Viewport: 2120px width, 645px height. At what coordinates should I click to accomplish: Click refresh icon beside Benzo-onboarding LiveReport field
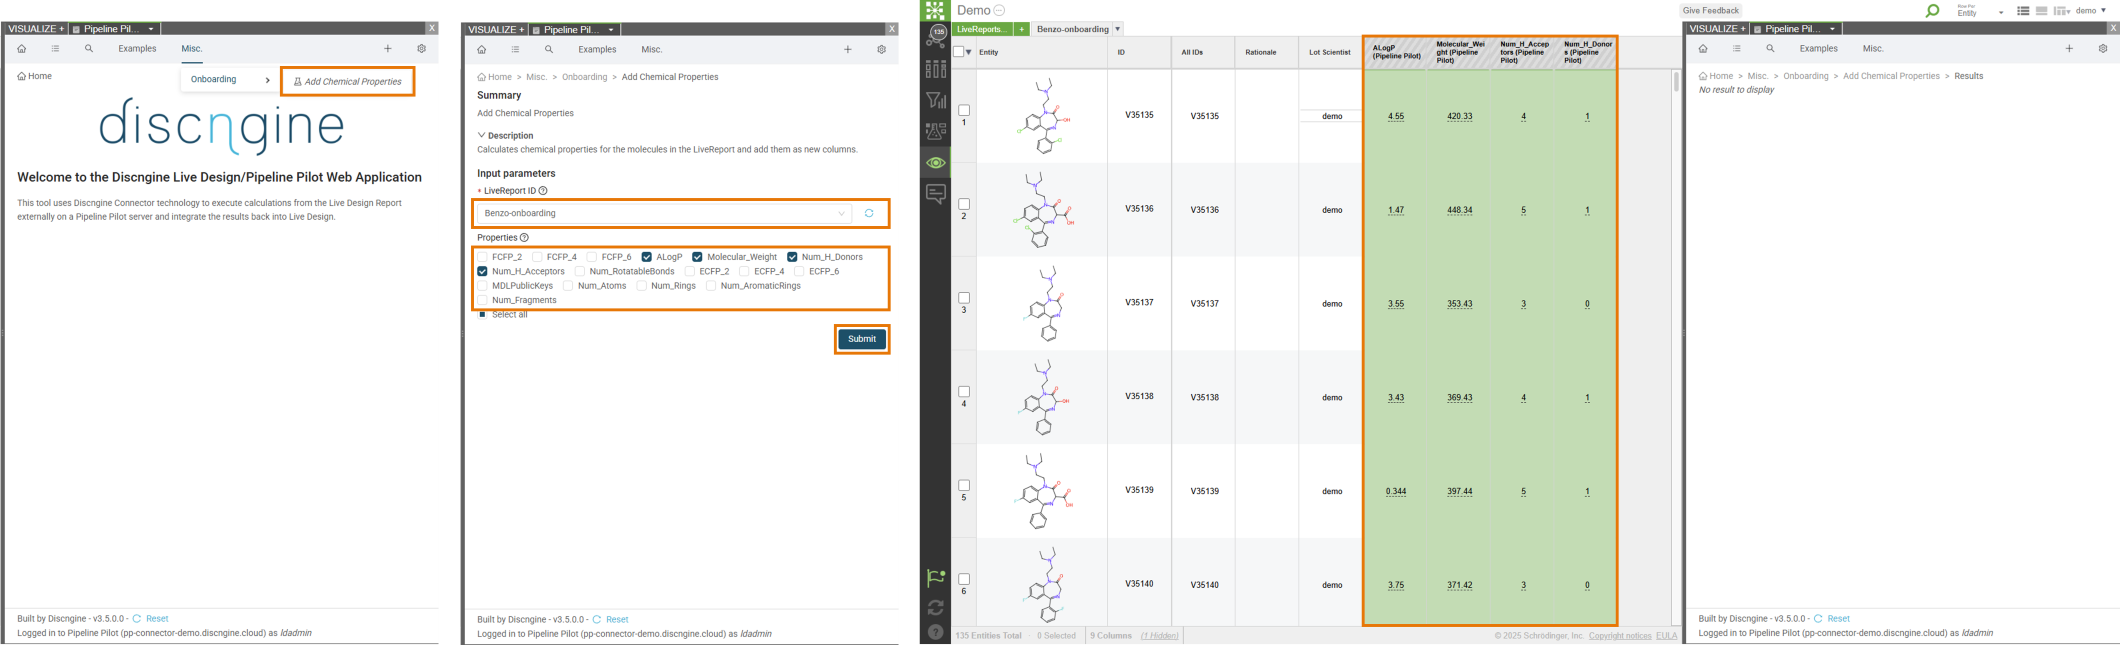pos(869,213)
